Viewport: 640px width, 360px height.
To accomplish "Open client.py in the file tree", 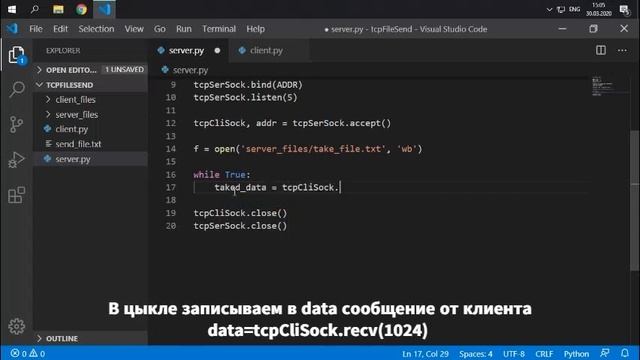I will click(x=91, y=129).
